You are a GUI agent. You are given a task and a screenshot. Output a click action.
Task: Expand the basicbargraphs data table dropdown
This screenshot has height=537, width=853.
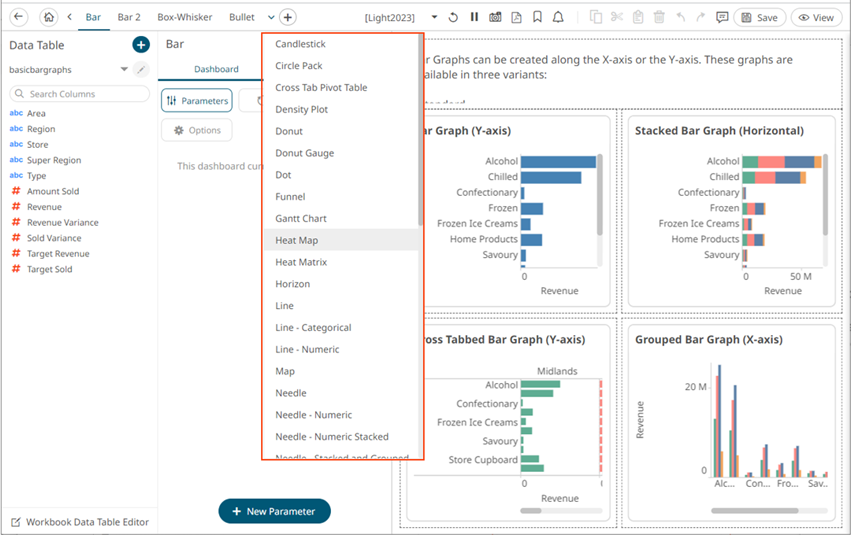click(124, 70)
